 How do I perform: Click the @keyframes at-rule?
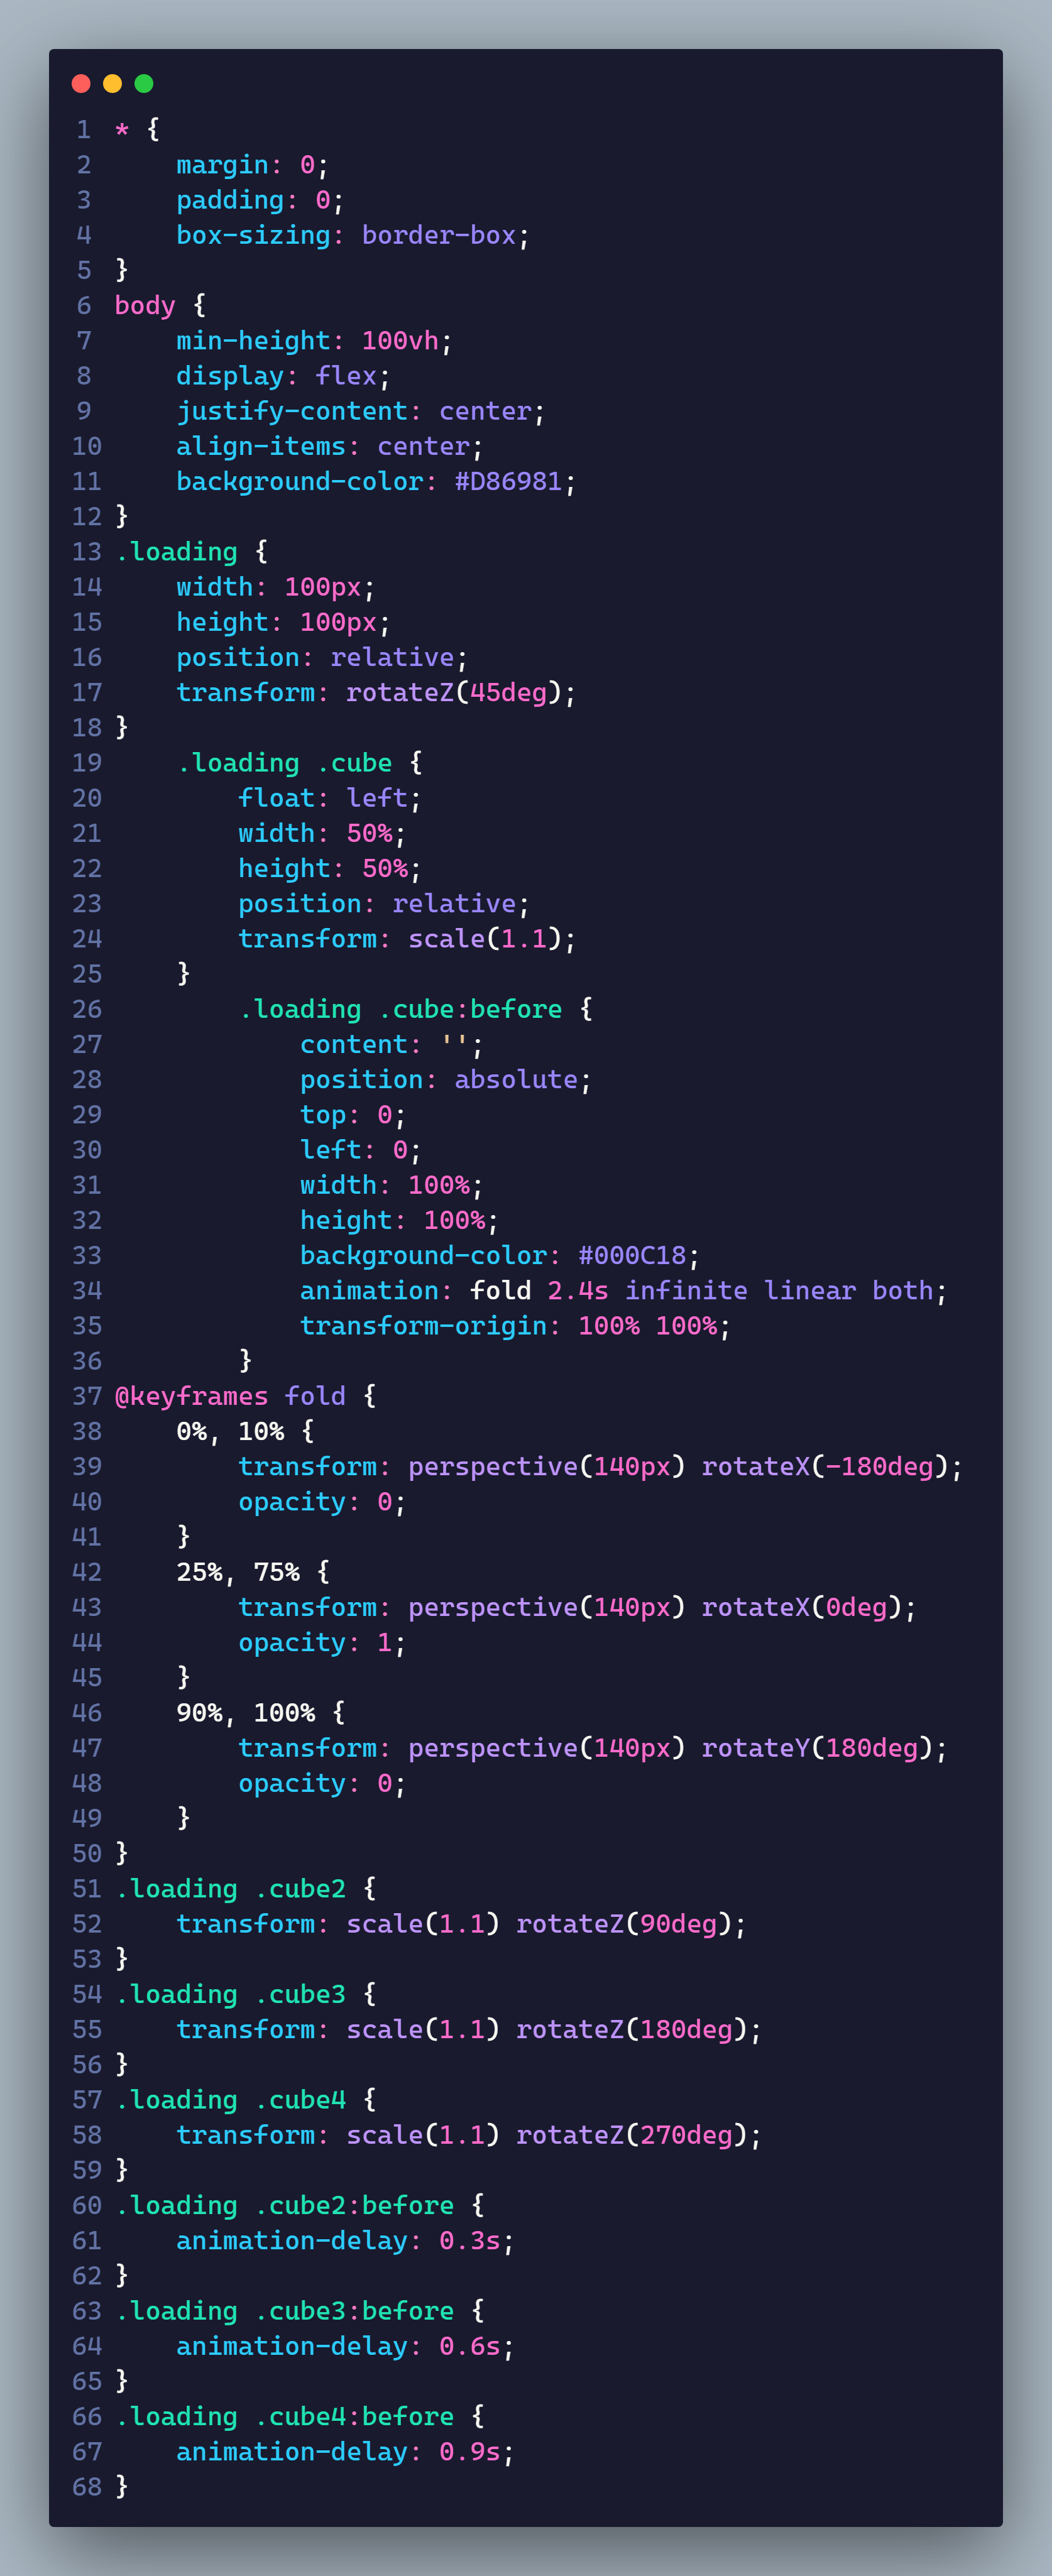point(191,1396)
